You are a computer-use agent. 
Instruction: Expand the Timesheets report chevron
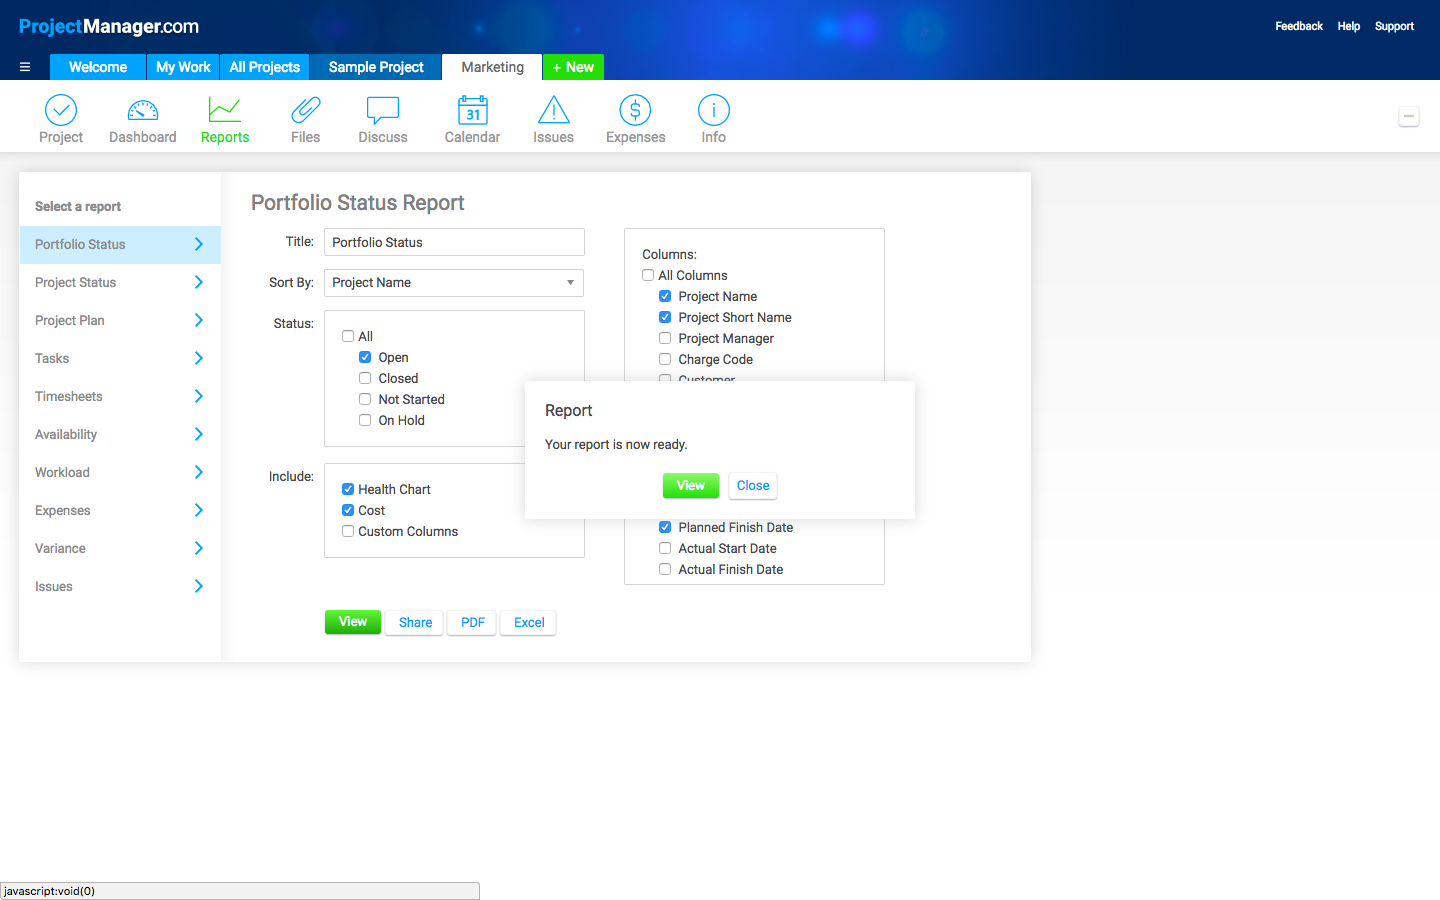point(198,396)
